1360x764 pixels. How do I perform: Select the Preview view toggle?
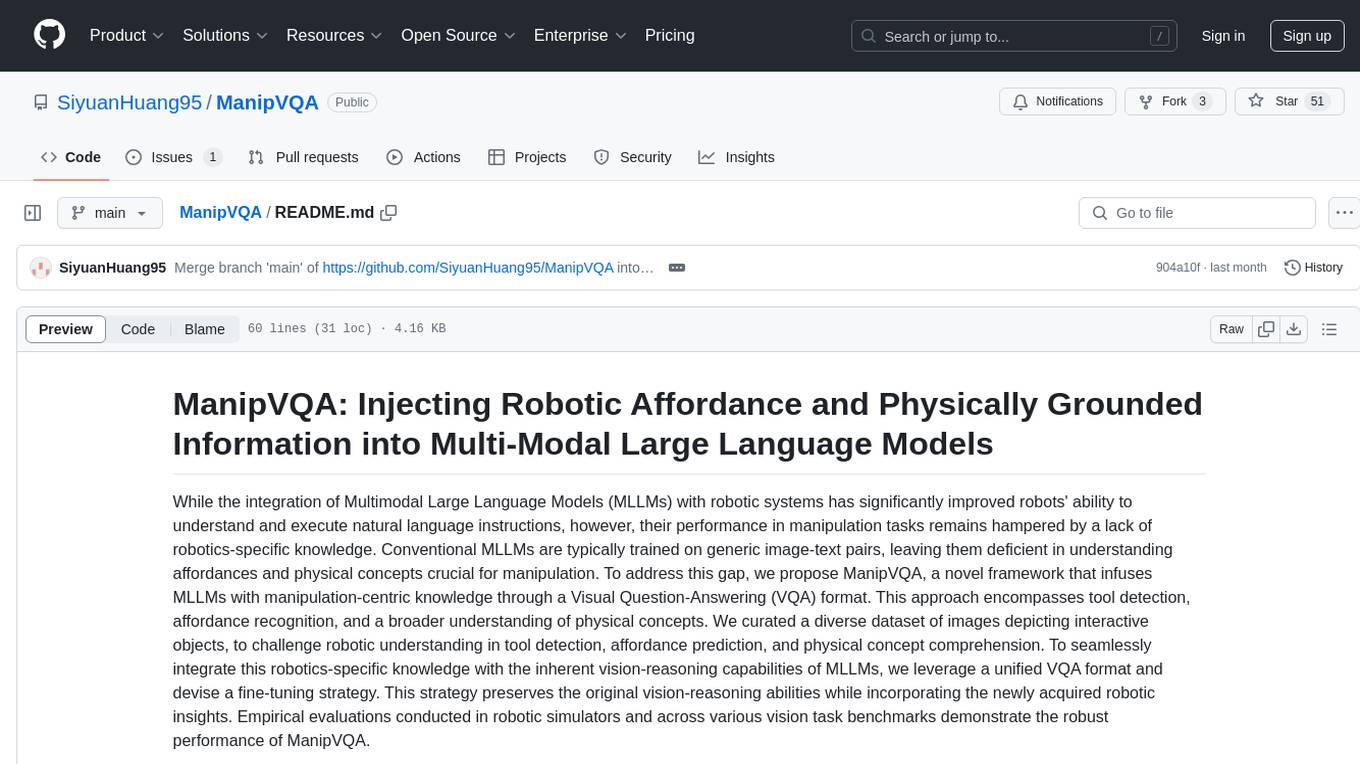click(x=66, y=329)
